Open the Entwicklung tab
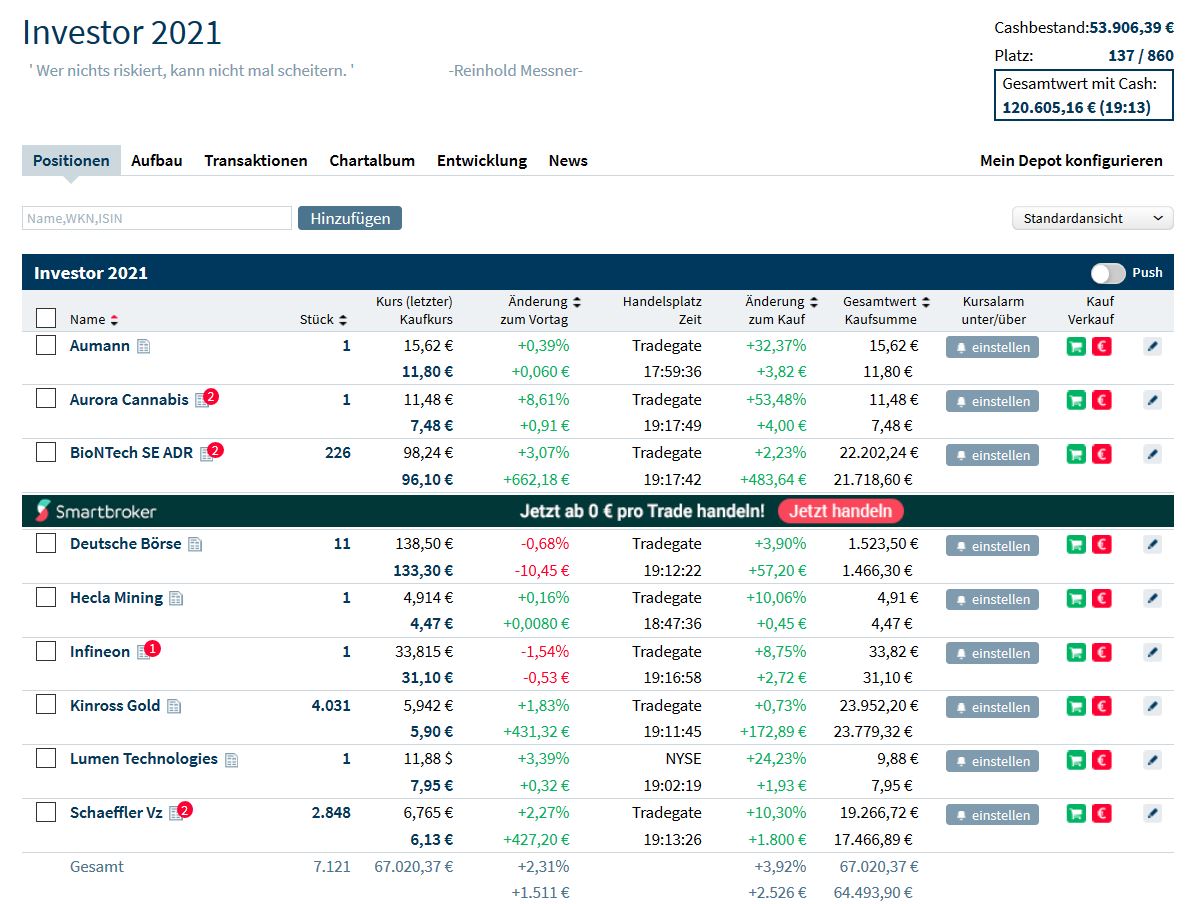Viewport: 1197px width, 904px height. click(482, 160)
